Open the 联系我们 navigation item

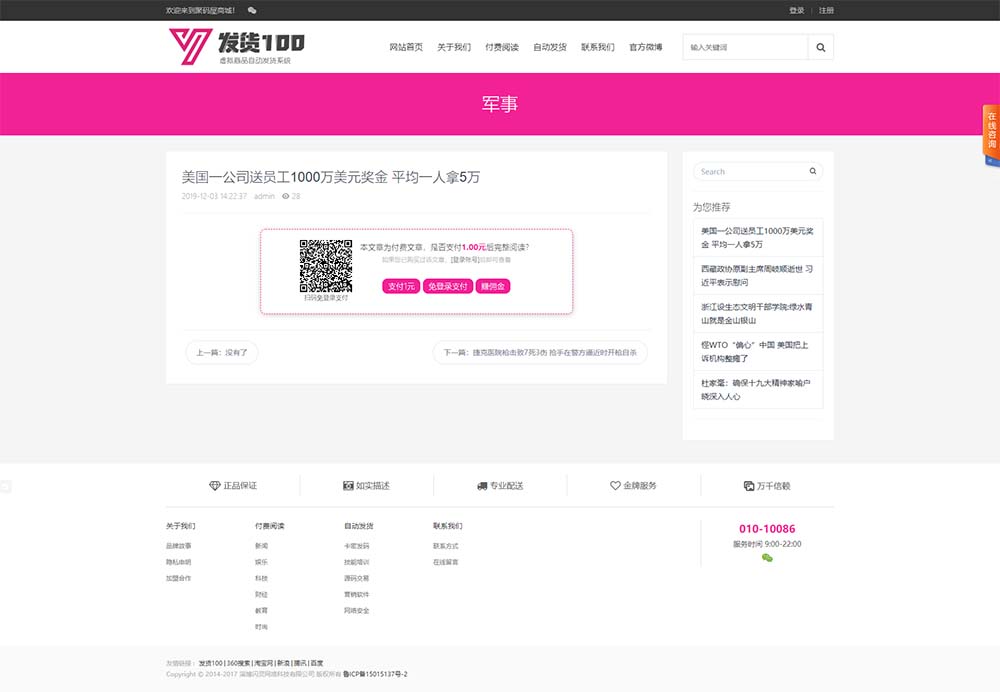tap(598, 47)
